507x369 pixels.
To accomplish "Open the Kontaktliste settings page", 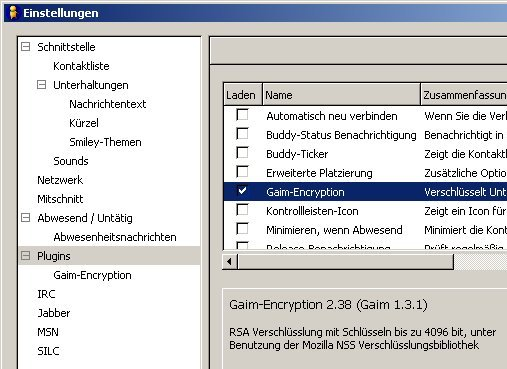I will pyautogui.click(x=81, y=66).
